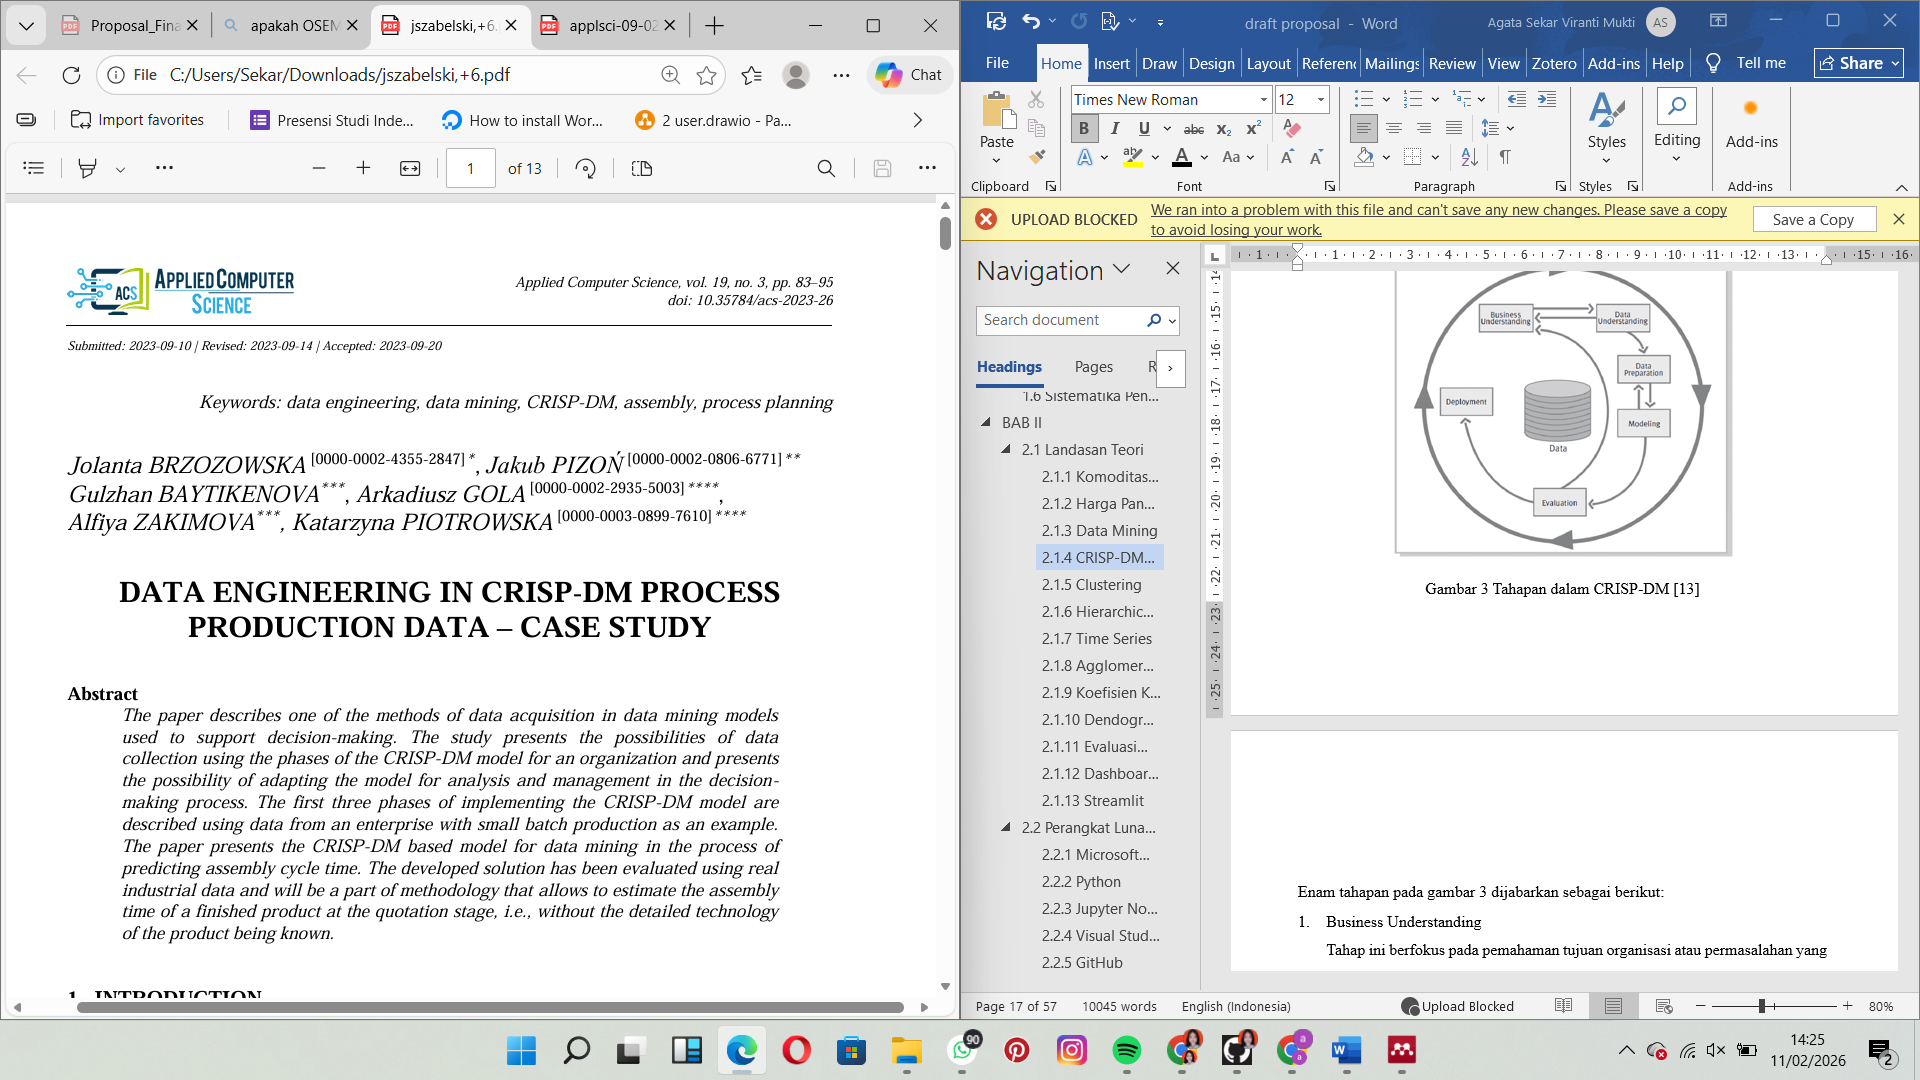Open Import favorites bookmark in Edge

point(137,120)
